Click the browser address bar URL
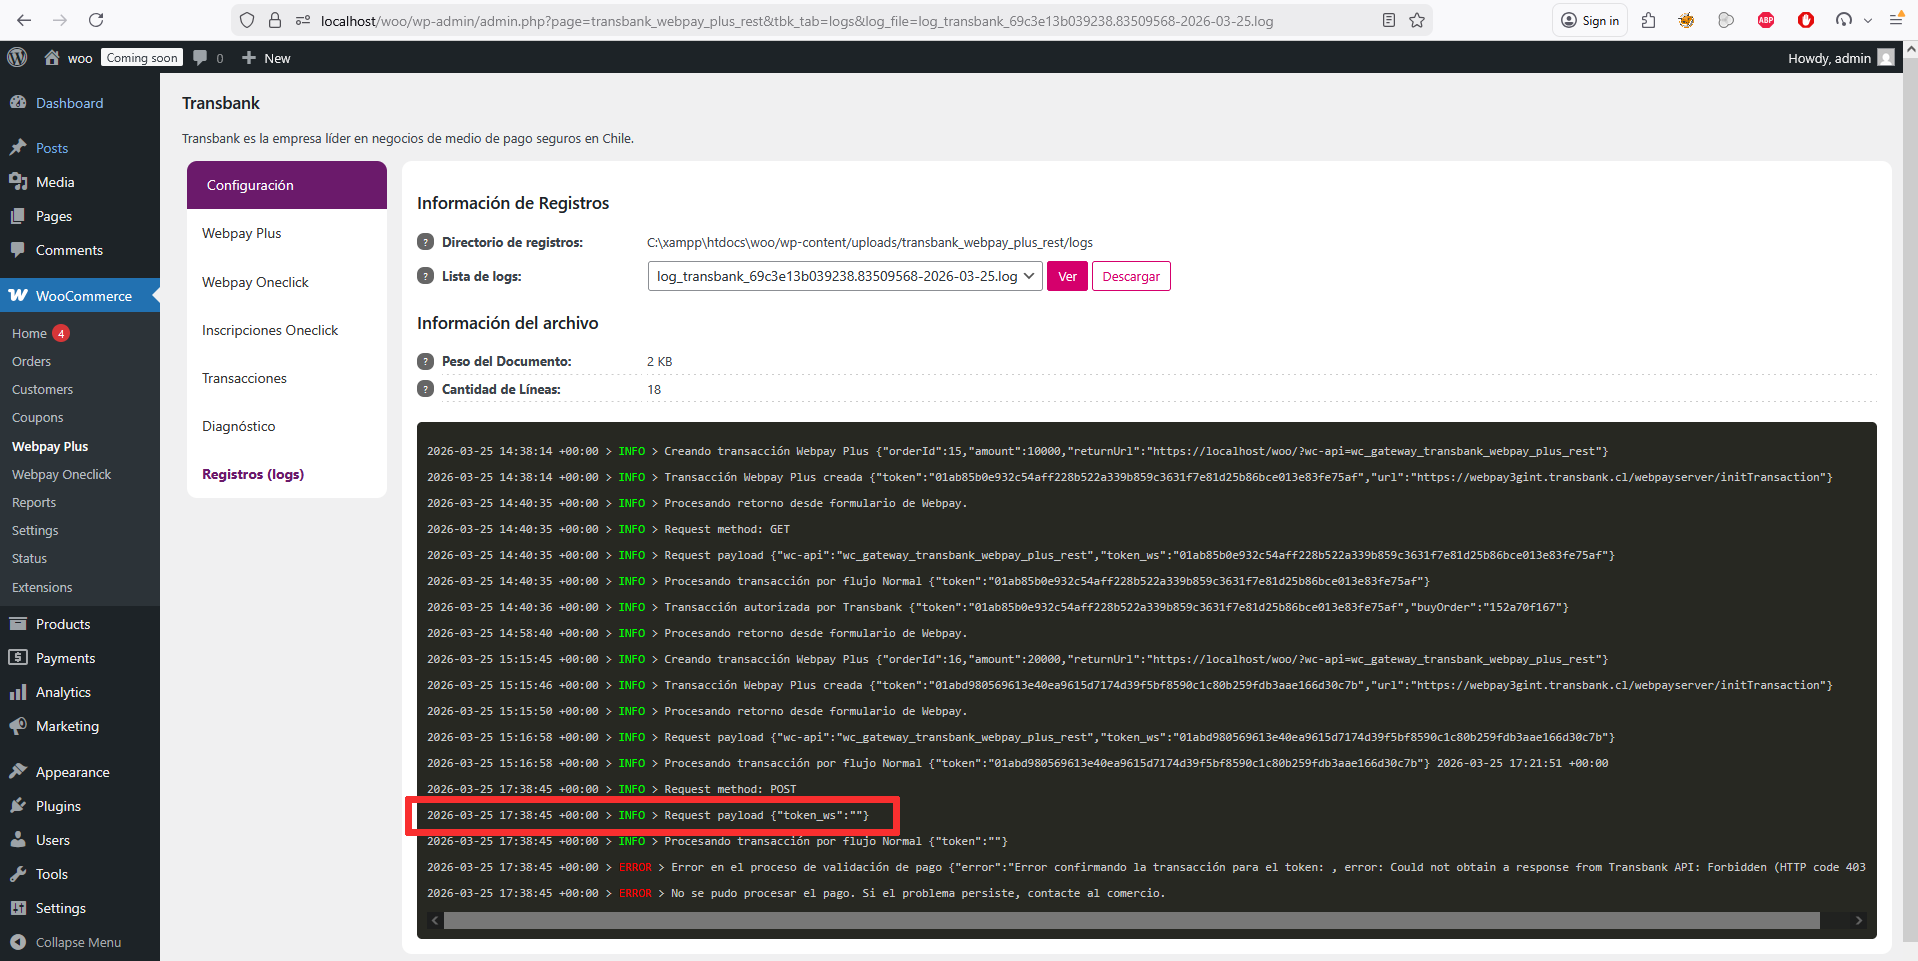 click(797, 20)
